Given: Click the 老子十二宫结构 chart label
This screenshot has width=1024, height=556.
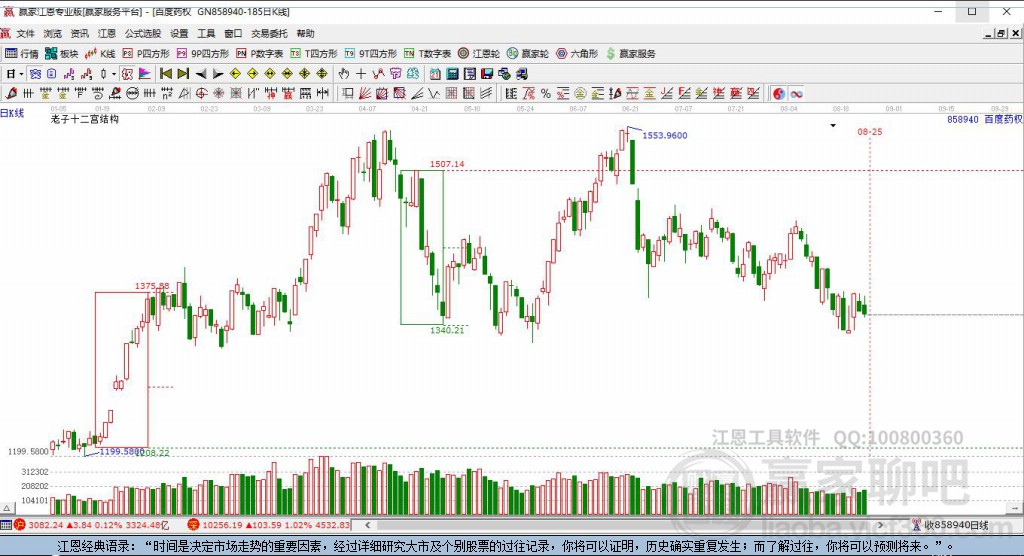Looking at the screenshot, I should click(85, 119).
